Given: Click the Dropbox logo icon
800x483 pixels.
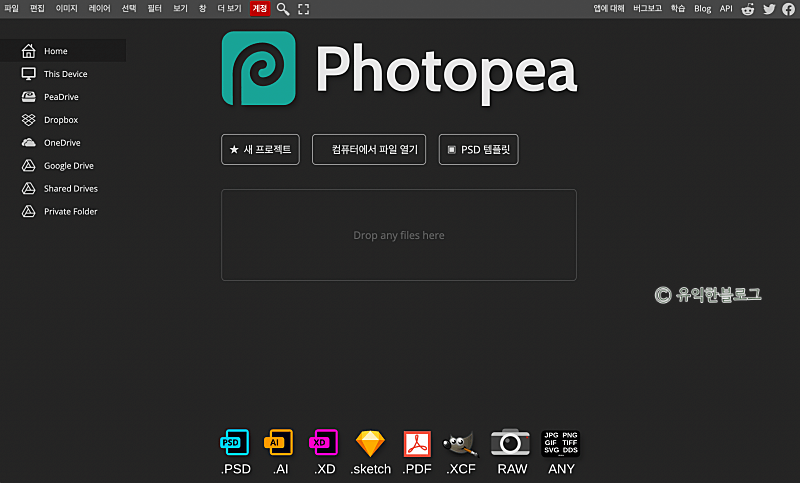Looking at the screenshot, I should (29, 120).
